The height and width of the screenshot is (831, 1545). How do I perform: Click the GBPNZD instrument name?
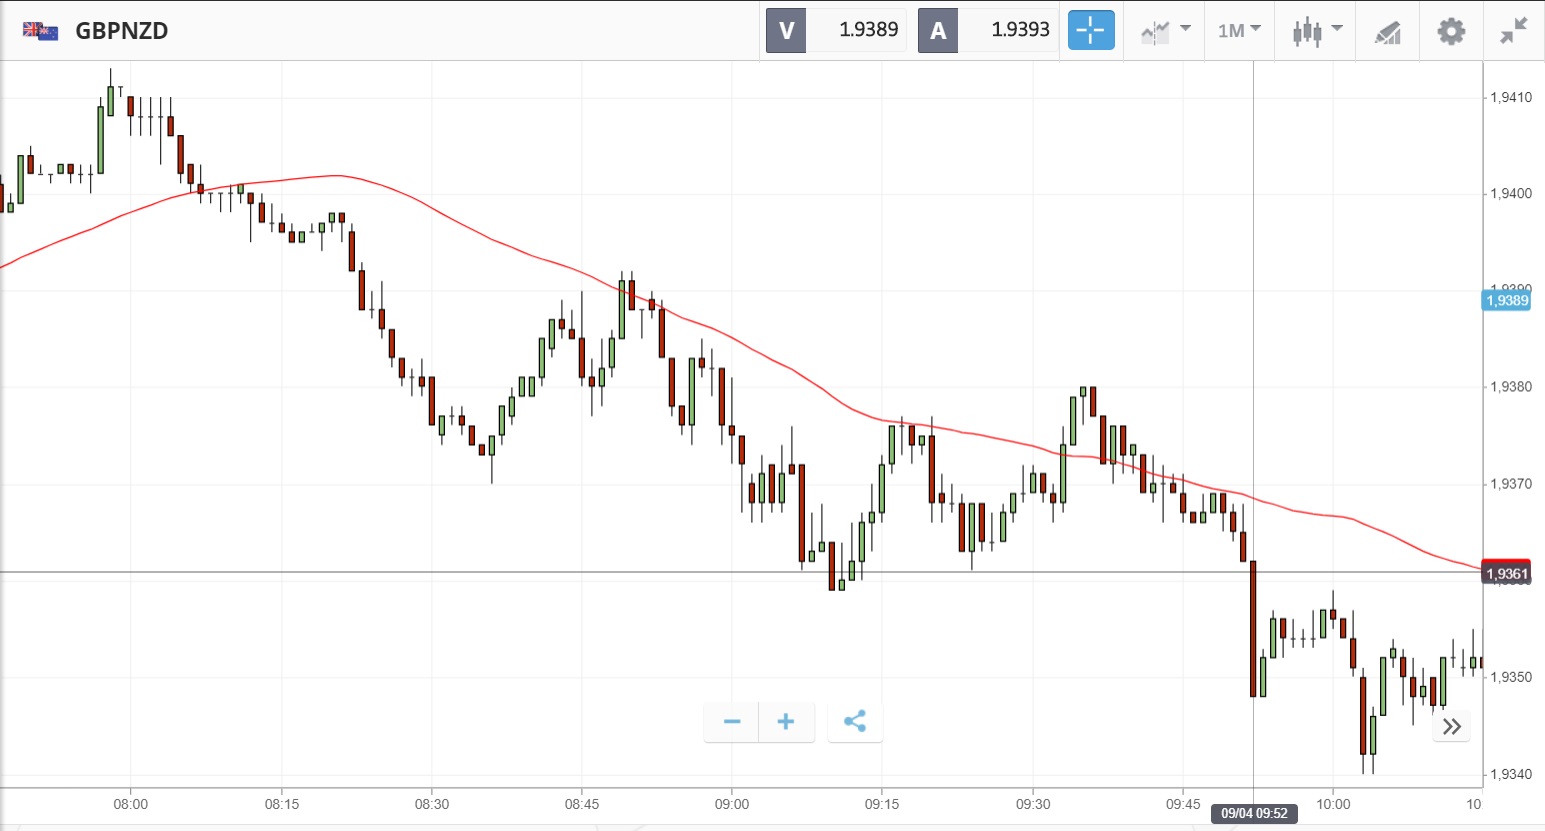(x=122, y=30)
